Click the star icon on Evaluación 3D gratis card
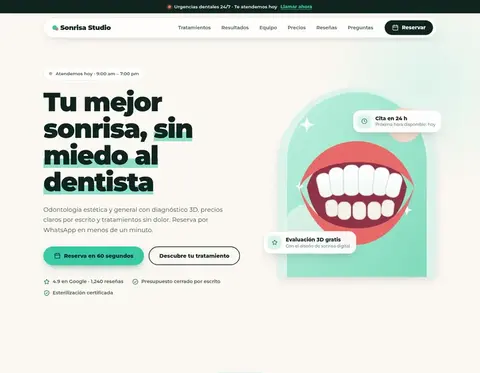The width and height of the screenshot is (480, 373). click(275, 242)
